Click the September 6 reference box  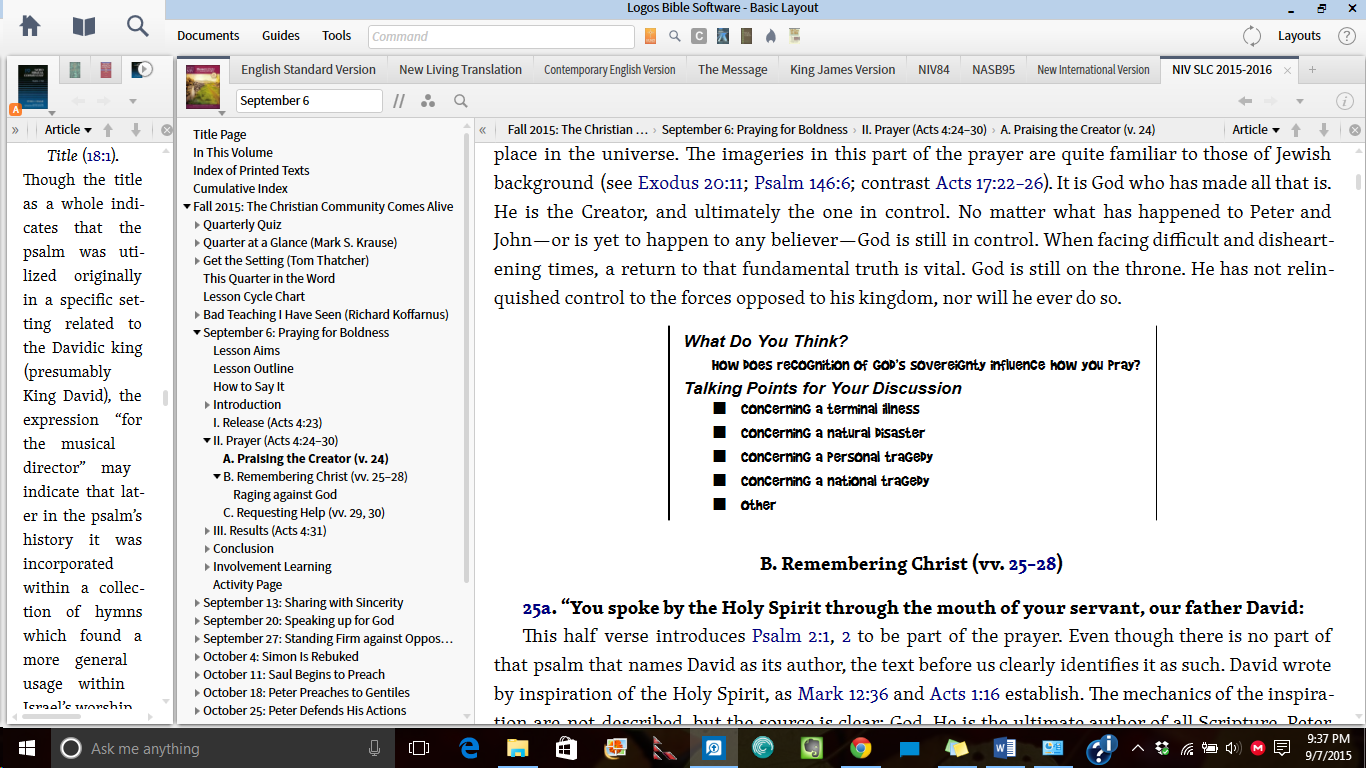click(309, 101)
